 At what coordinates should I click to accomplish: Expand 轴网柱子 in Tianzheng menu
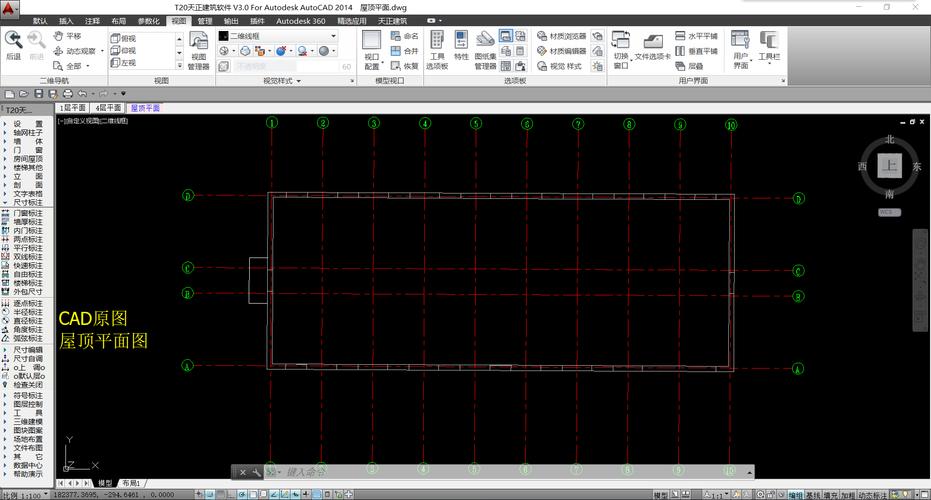point(27,133)
